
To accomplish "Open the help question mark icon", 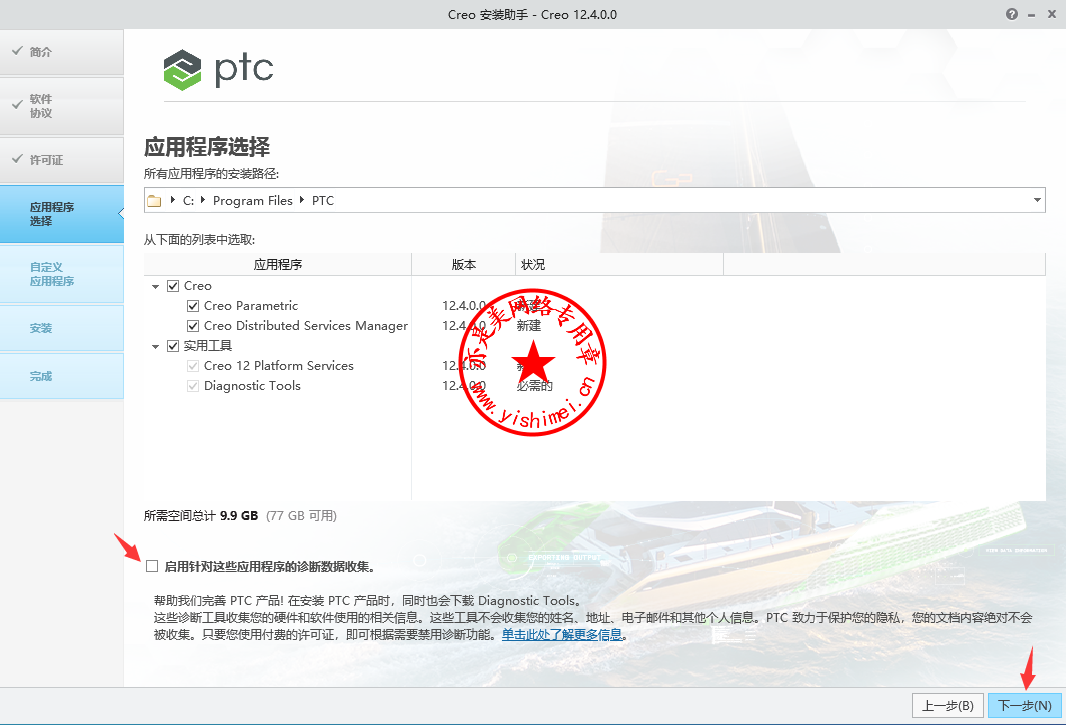I will 1012,14.
